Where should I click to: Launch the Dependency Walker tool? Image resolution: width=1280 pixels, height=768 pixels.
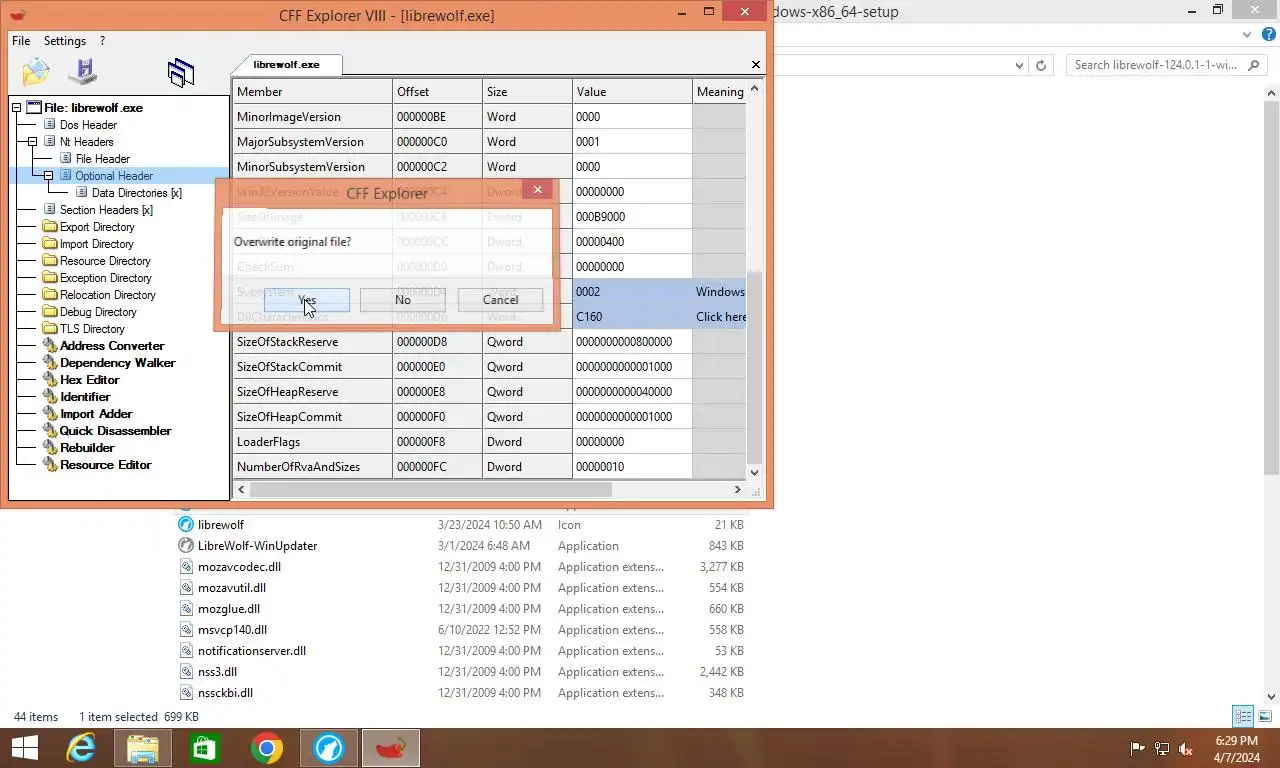[x=117, y=363]
